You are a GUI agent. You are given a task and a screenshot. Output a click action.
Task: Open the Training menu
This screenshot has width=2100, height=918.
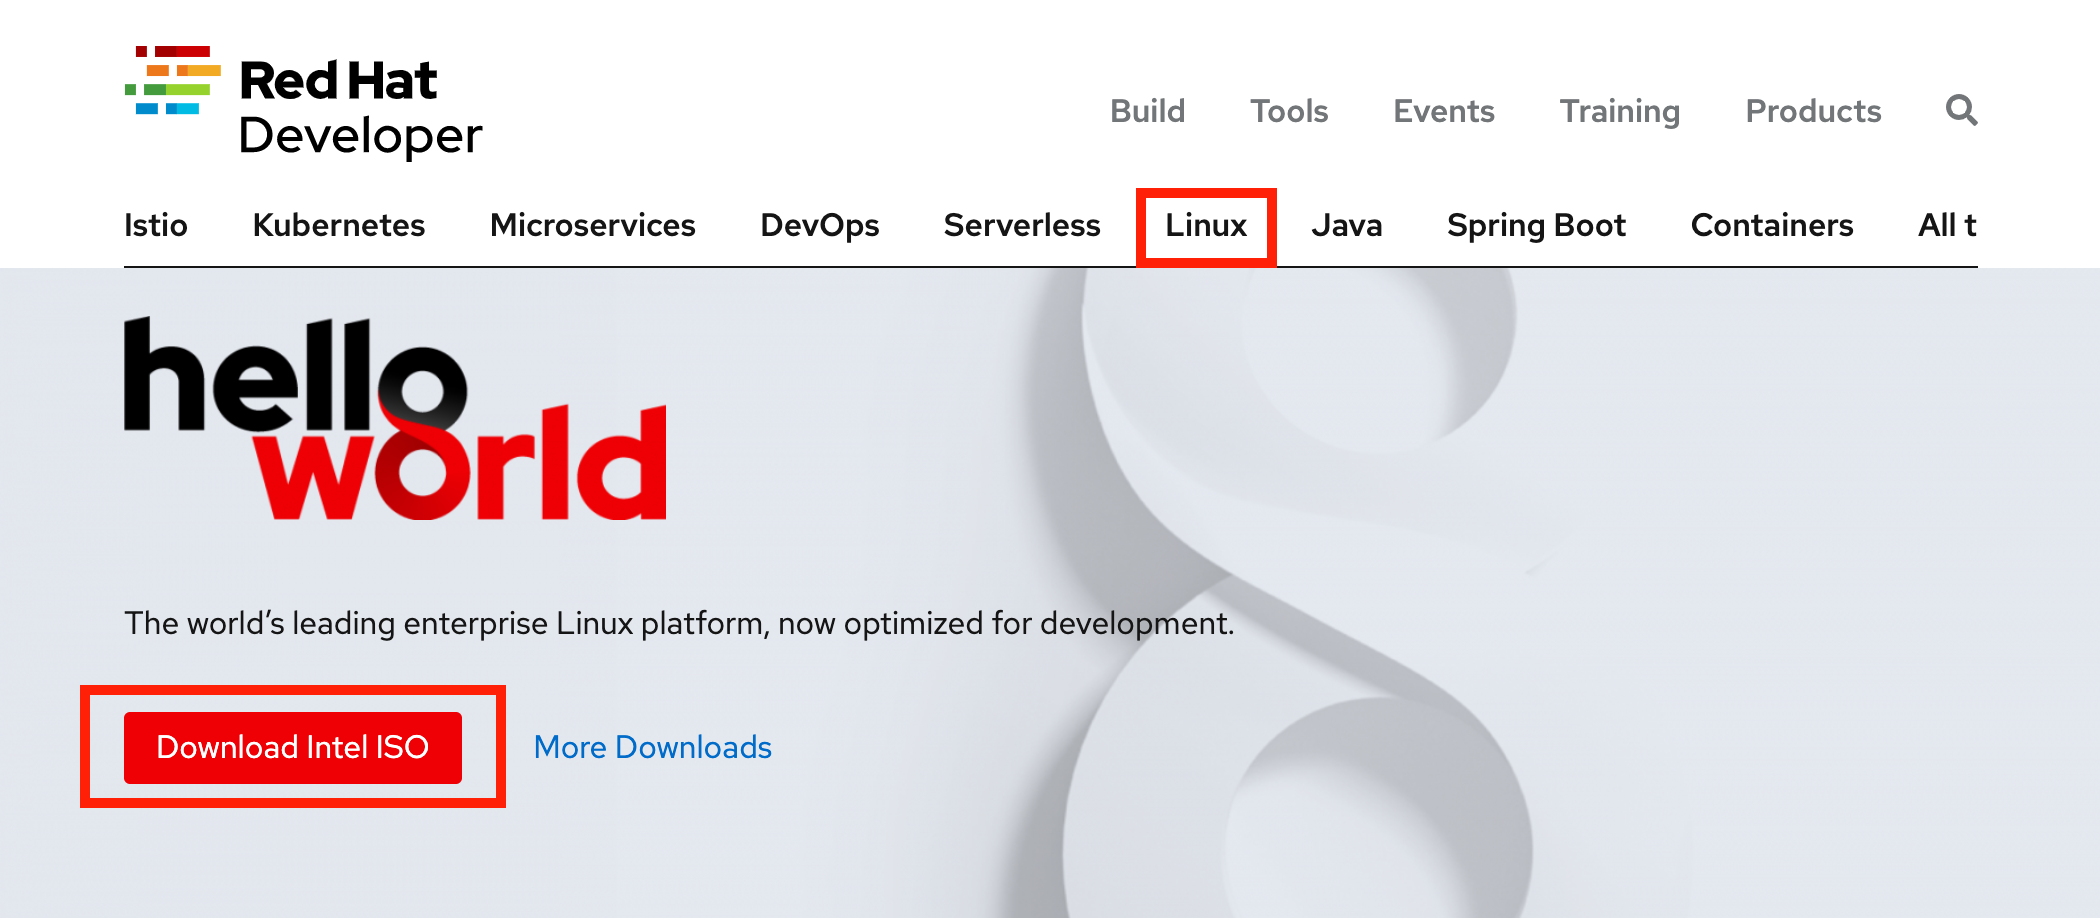[1620, 111]
